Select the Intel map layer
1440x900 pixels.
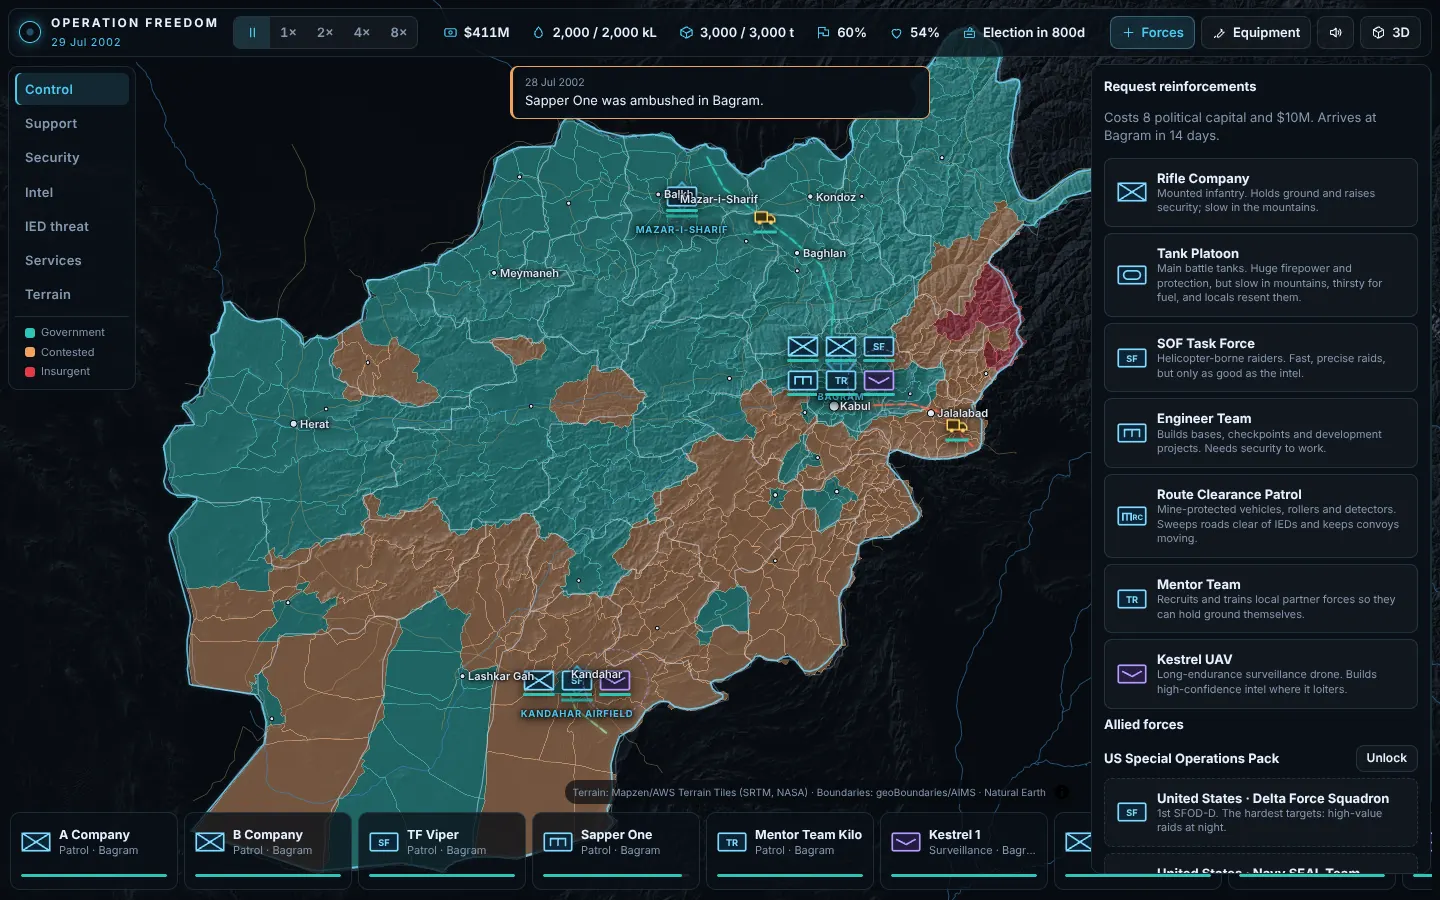[x=72, y=192]
